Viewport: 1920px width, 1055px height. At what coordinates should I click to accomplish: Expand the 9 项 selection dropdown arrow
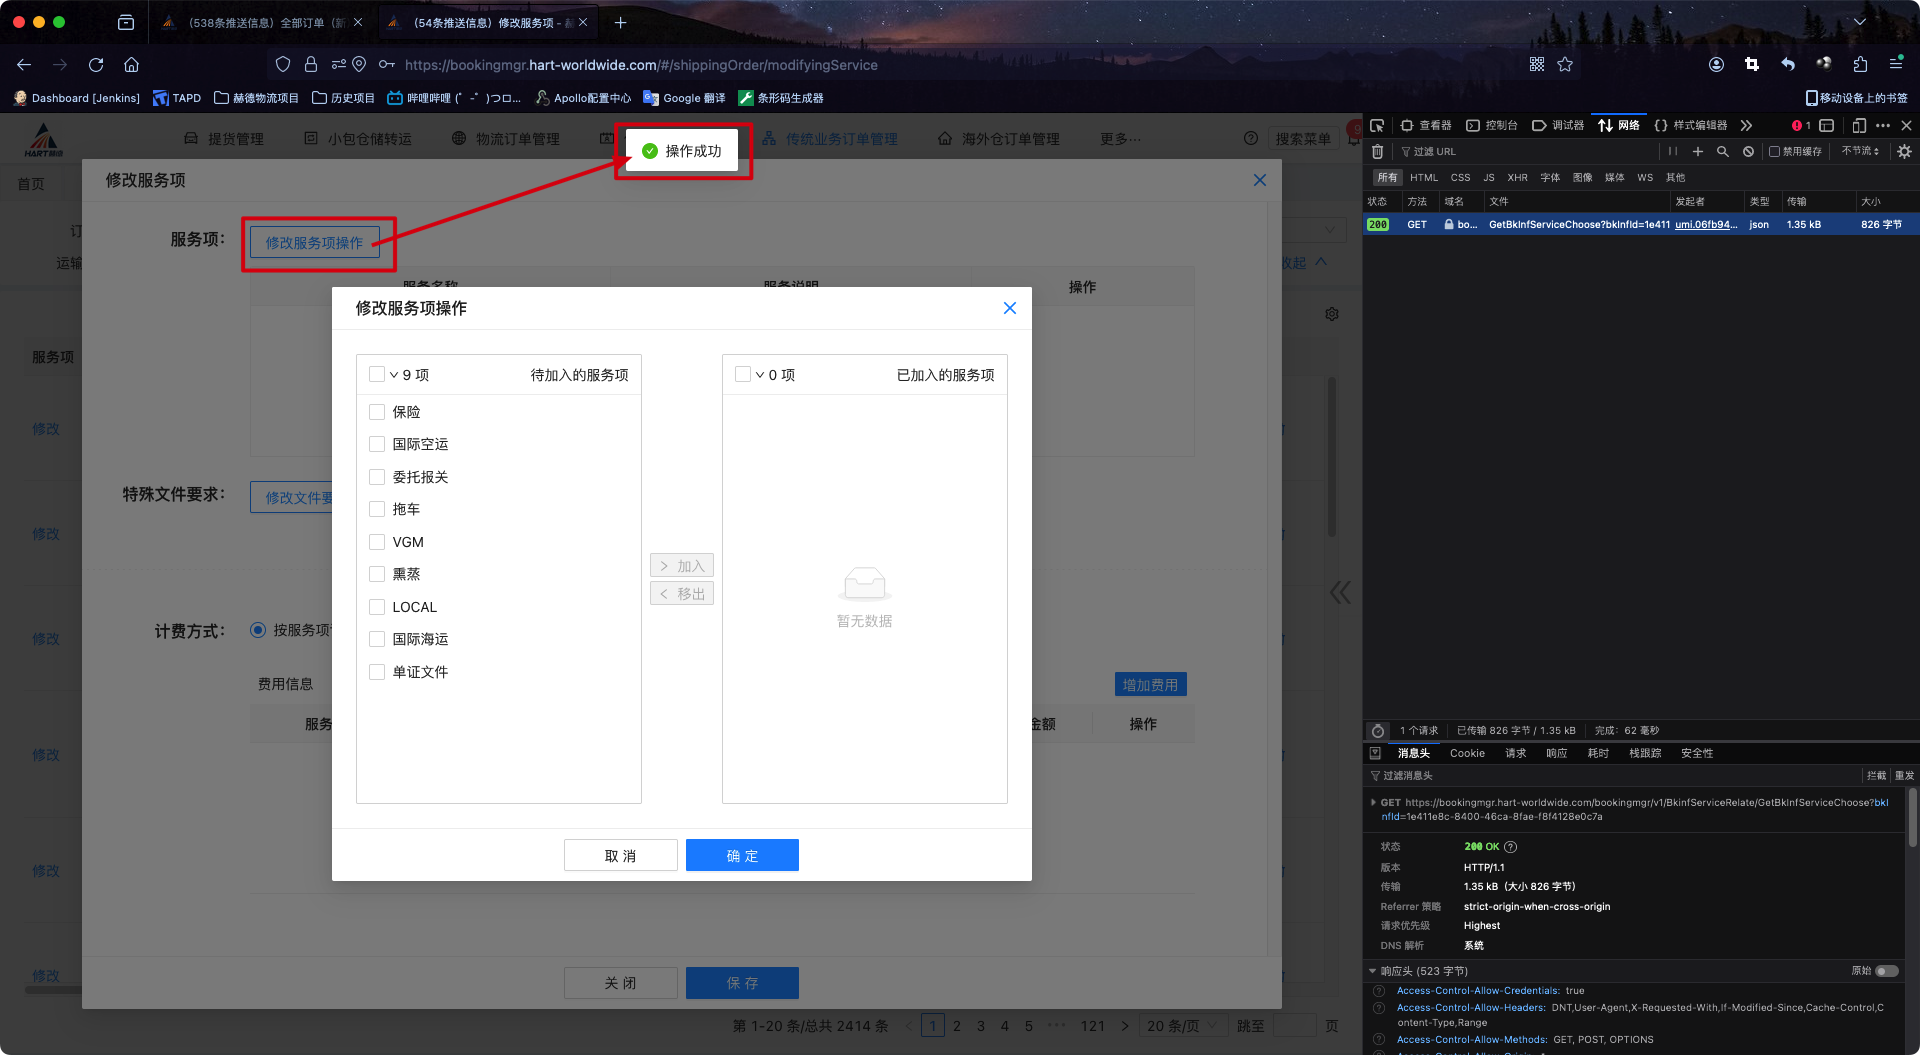[x=394, y=375]
